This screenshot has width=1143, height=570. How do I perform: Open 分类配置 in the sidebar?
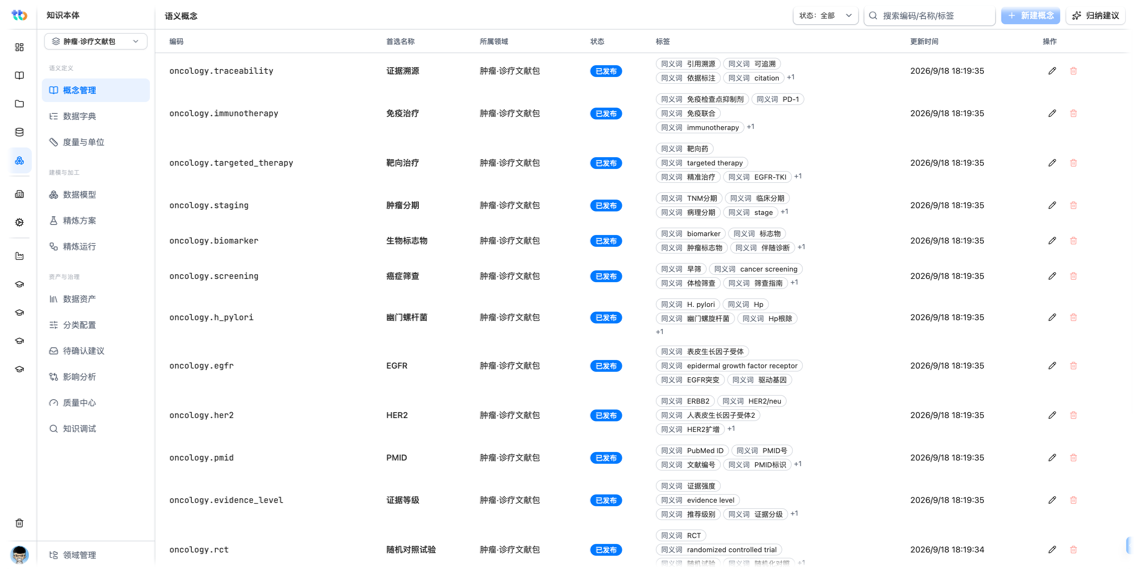pos(95,324)
